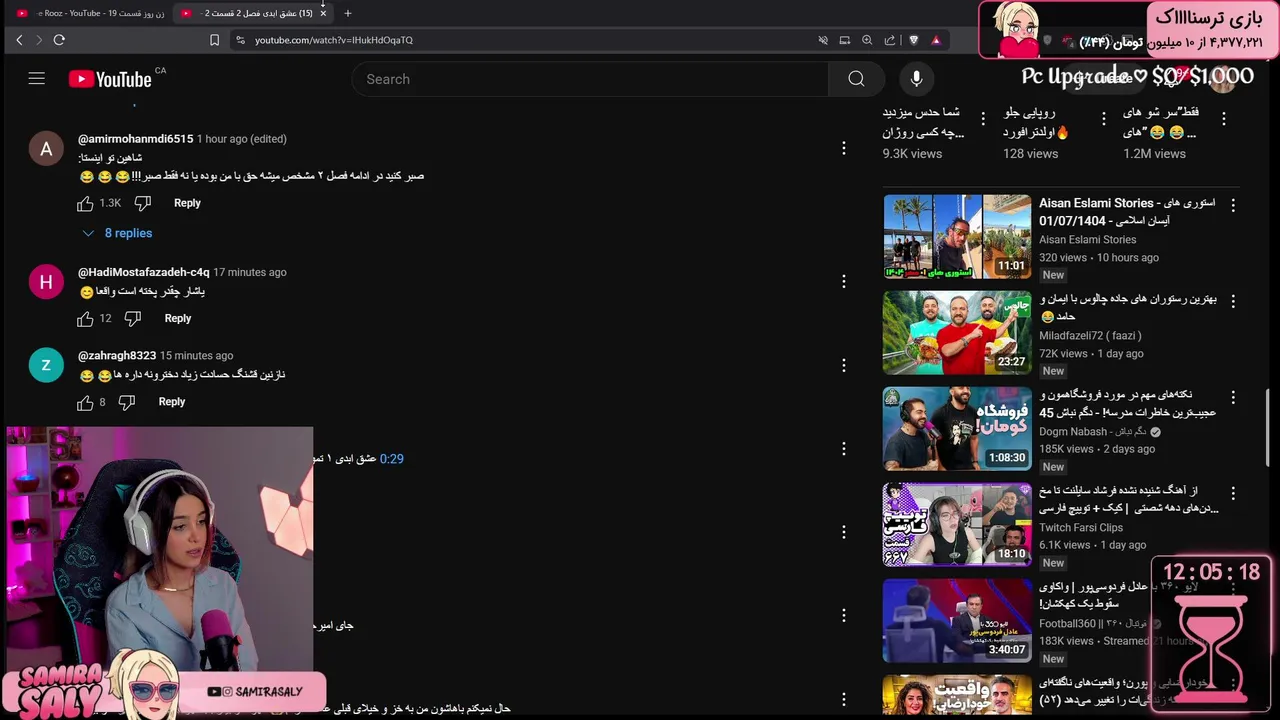Open more options for Dogm Nabash video
This screenshot has height=720, width=1280.
coord(1233,396)
